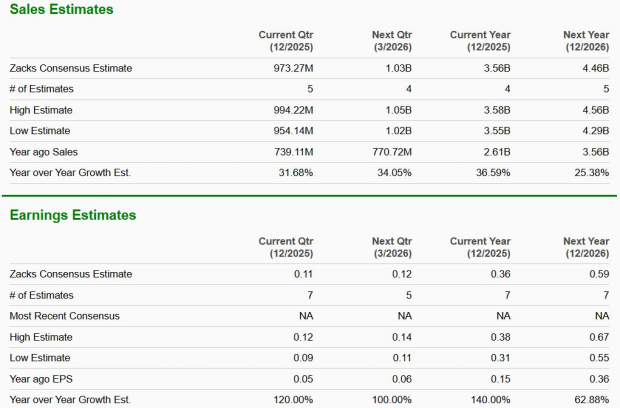620x408 pixels.
Task: Click Sales High Estimate 994.22M
Action: pyautogui.click(x=293, y=110)
